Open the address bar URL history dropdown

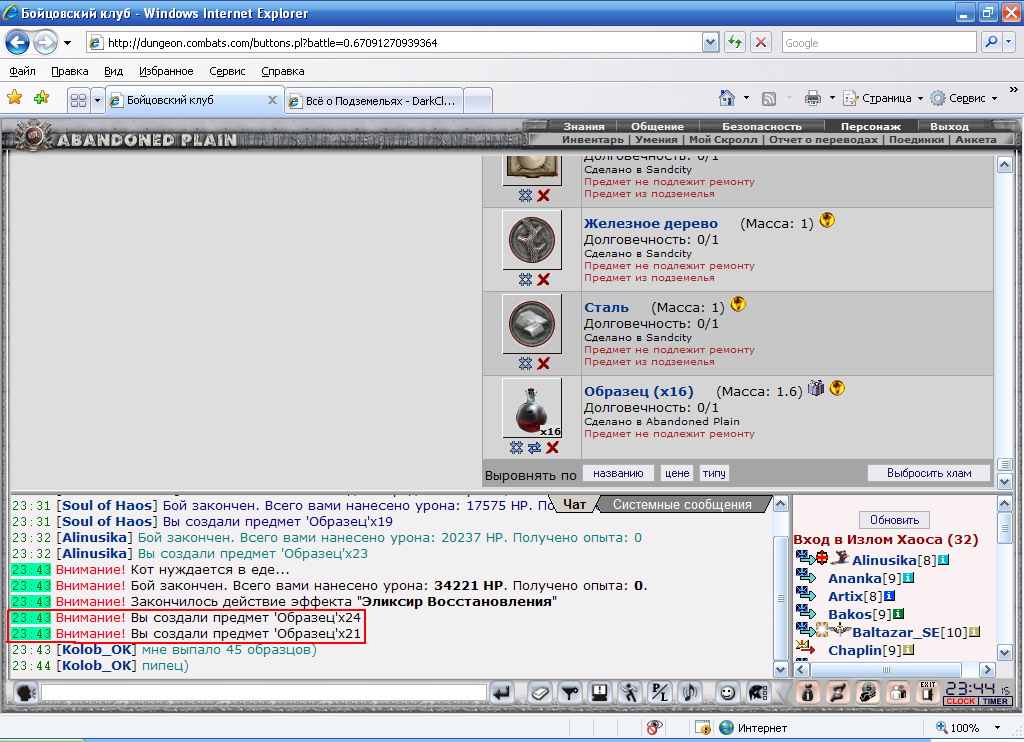coord(711,42)
